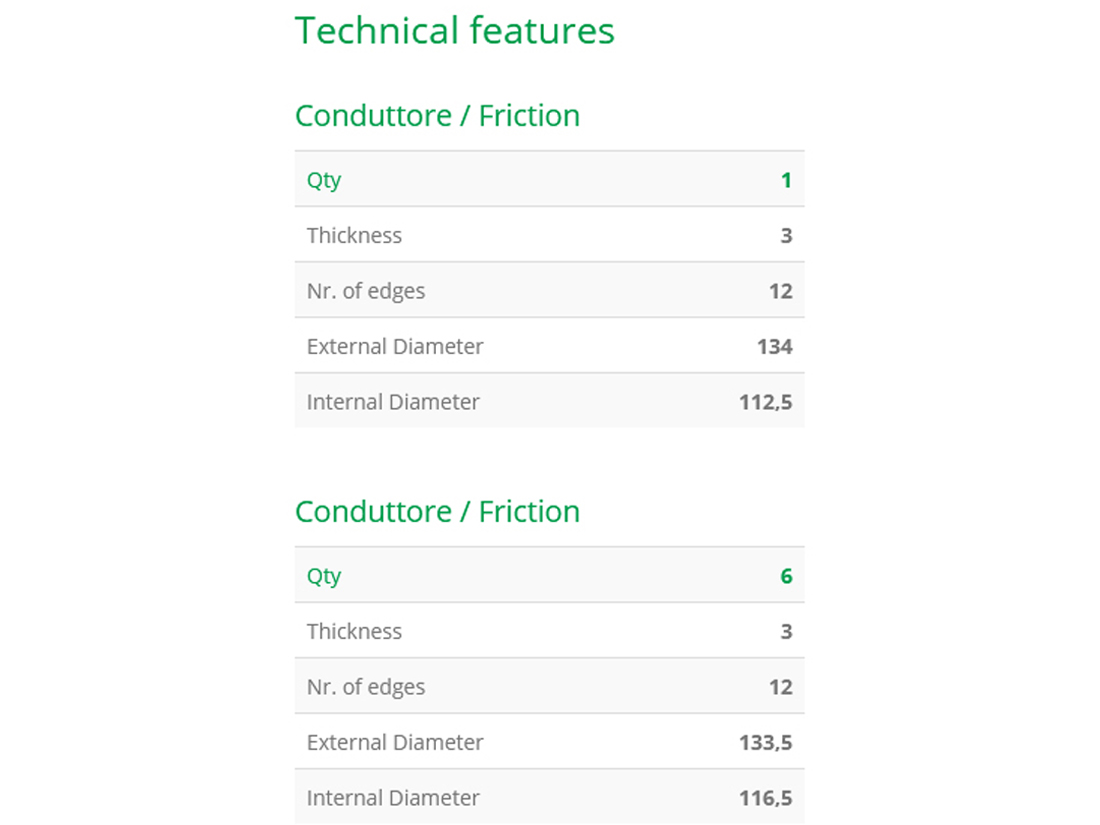Select the External Diameter 134 row

click(549, 346)
